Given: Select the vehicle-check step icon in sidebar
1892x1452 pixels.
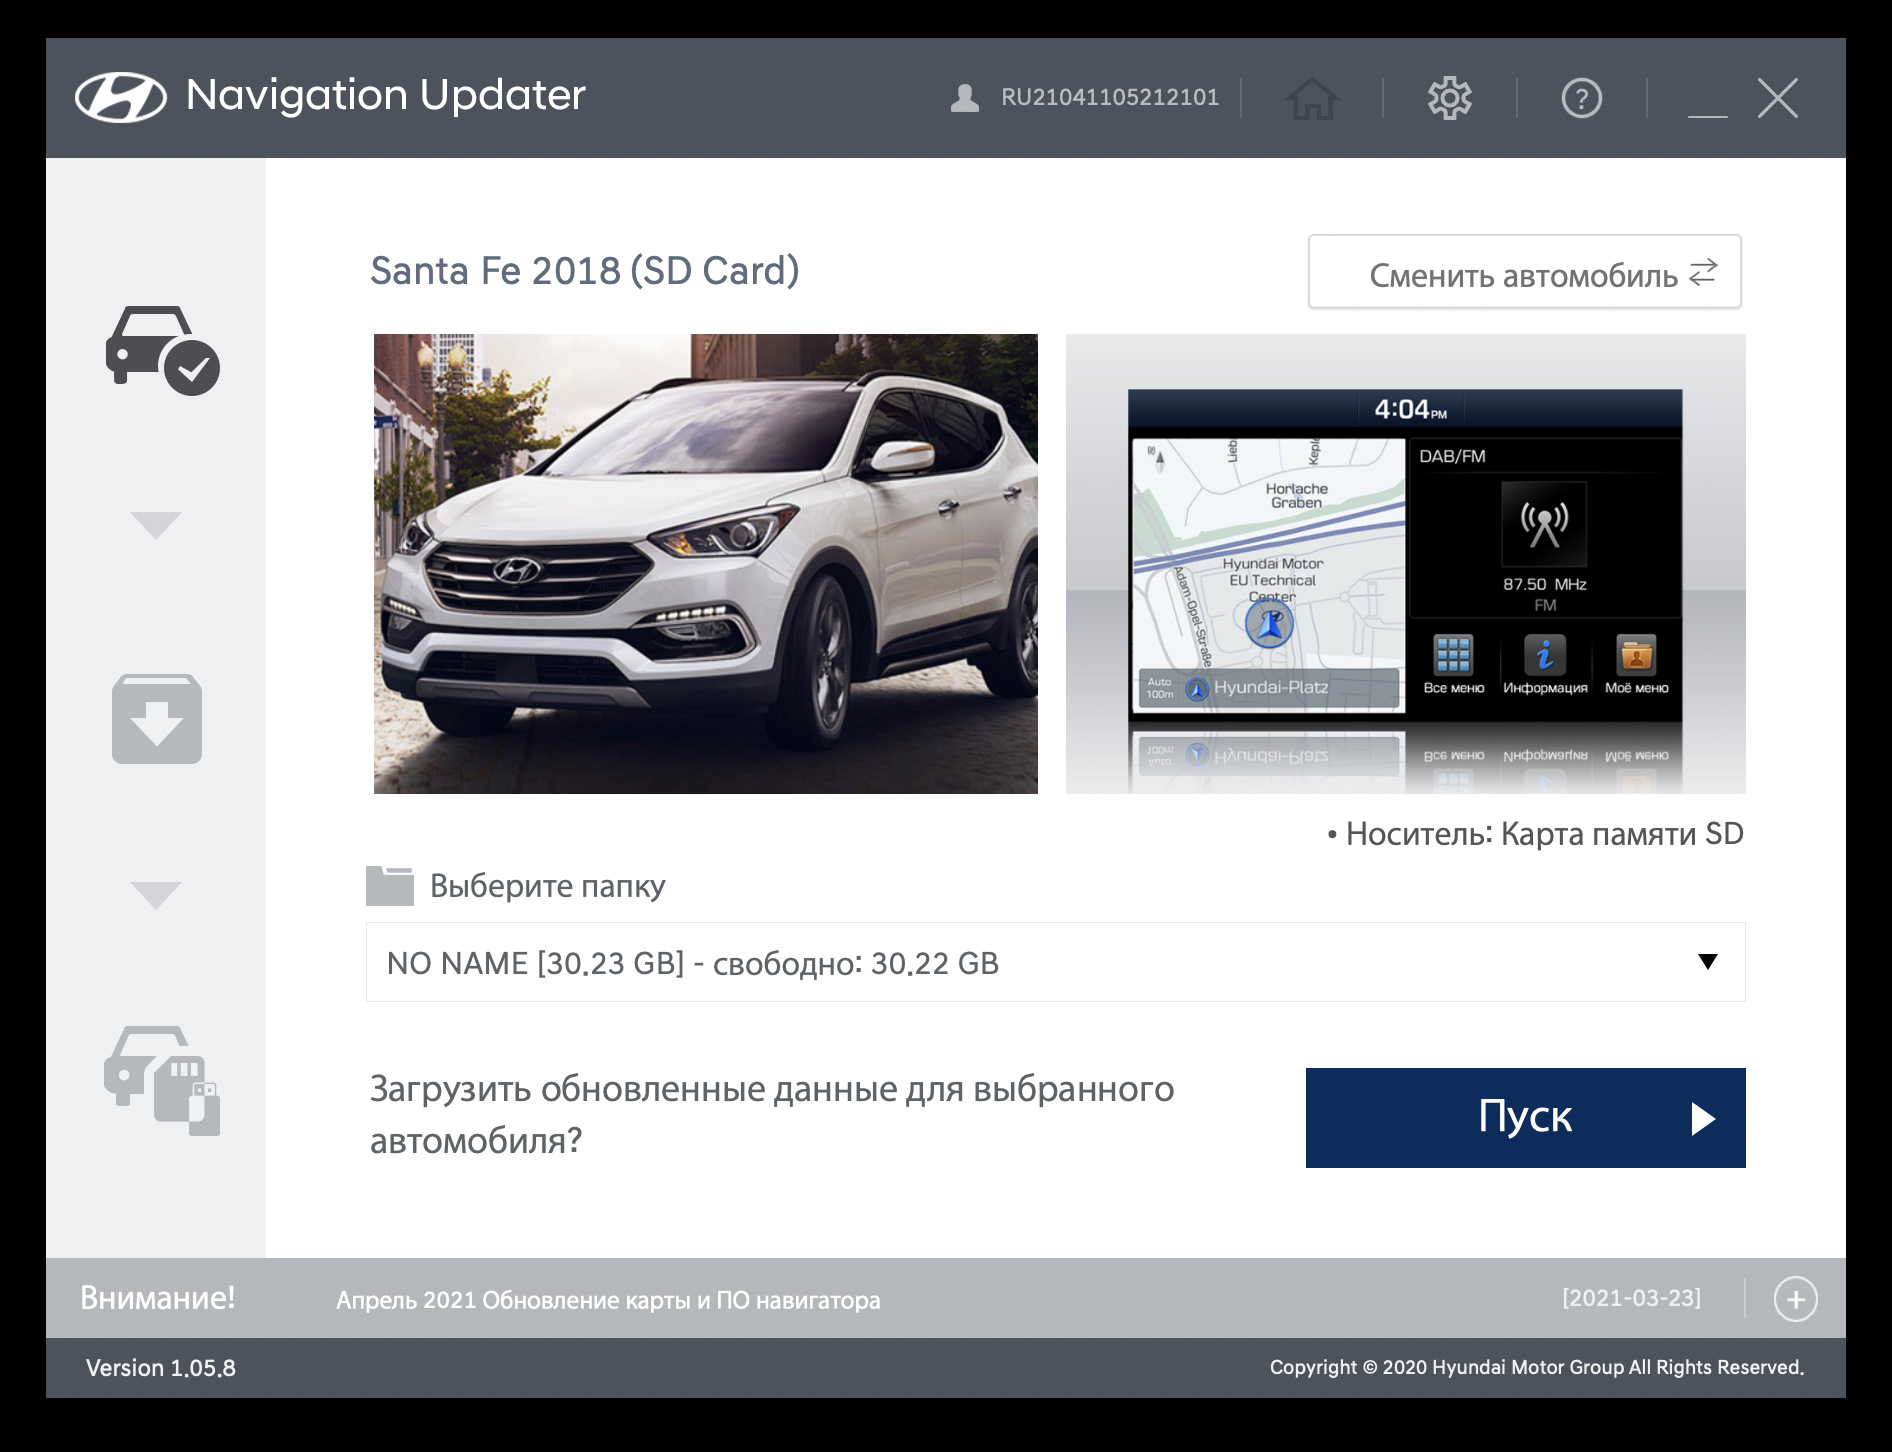Looking at the screenshot, I should tap(162, 350).
